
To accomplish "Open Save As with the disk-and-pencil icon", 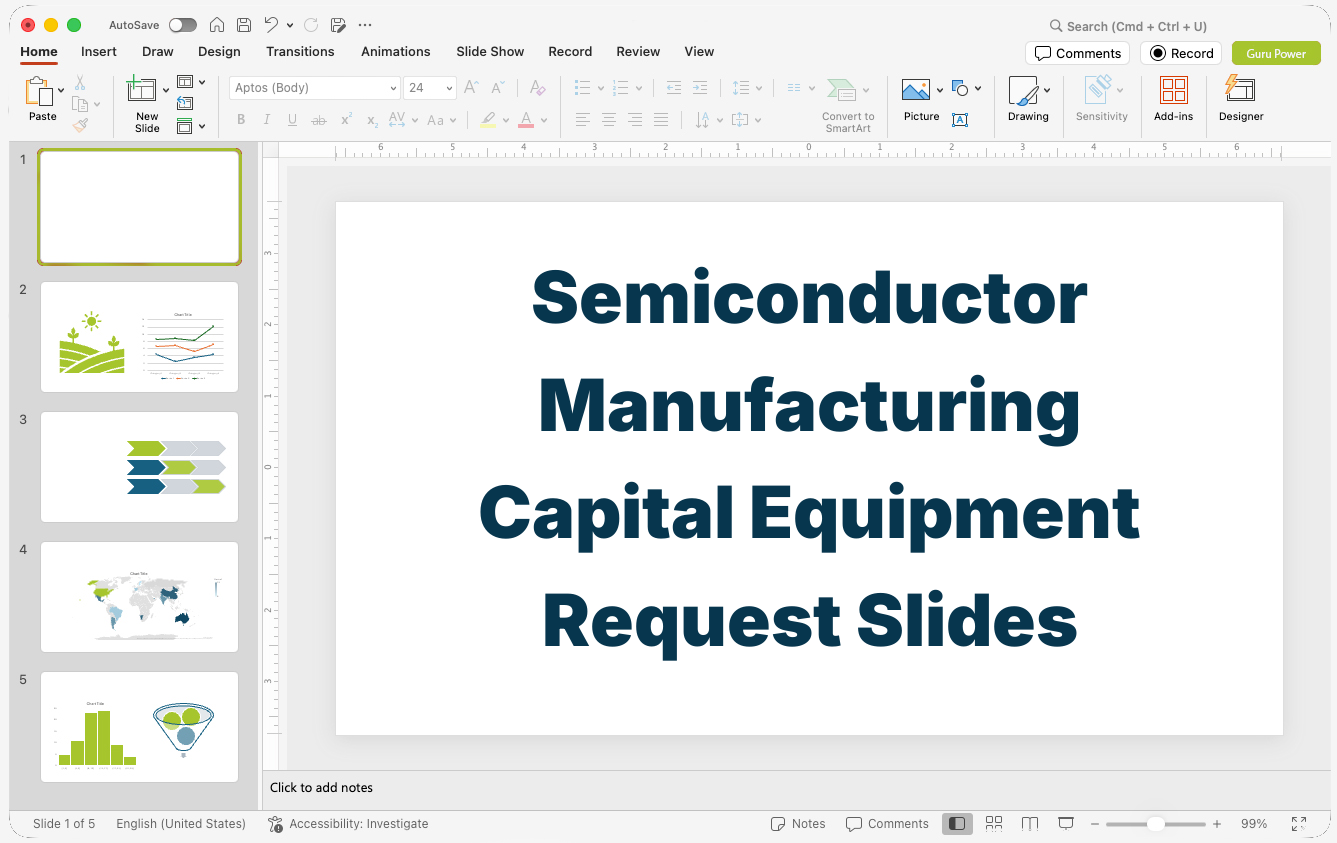I will click(338, 25).
